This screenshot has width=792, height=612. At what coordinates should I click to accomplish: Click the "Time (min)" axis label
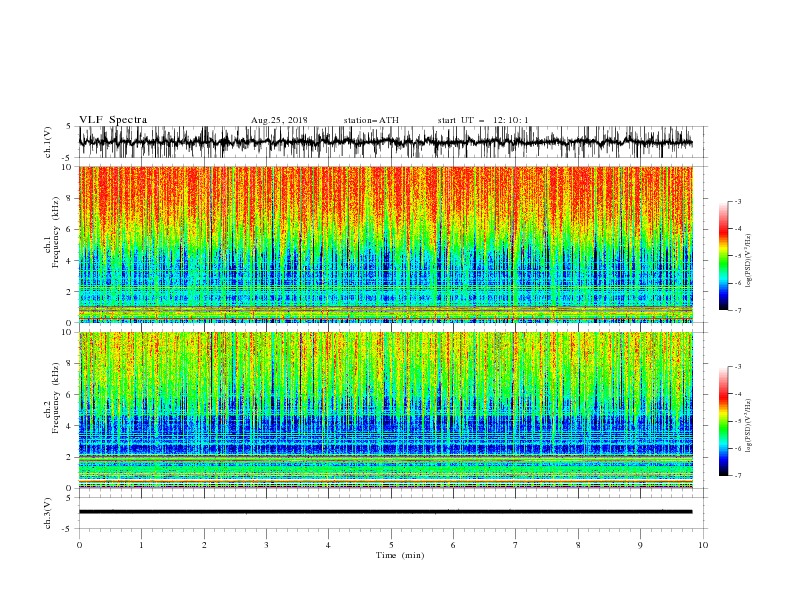[400, 555]
